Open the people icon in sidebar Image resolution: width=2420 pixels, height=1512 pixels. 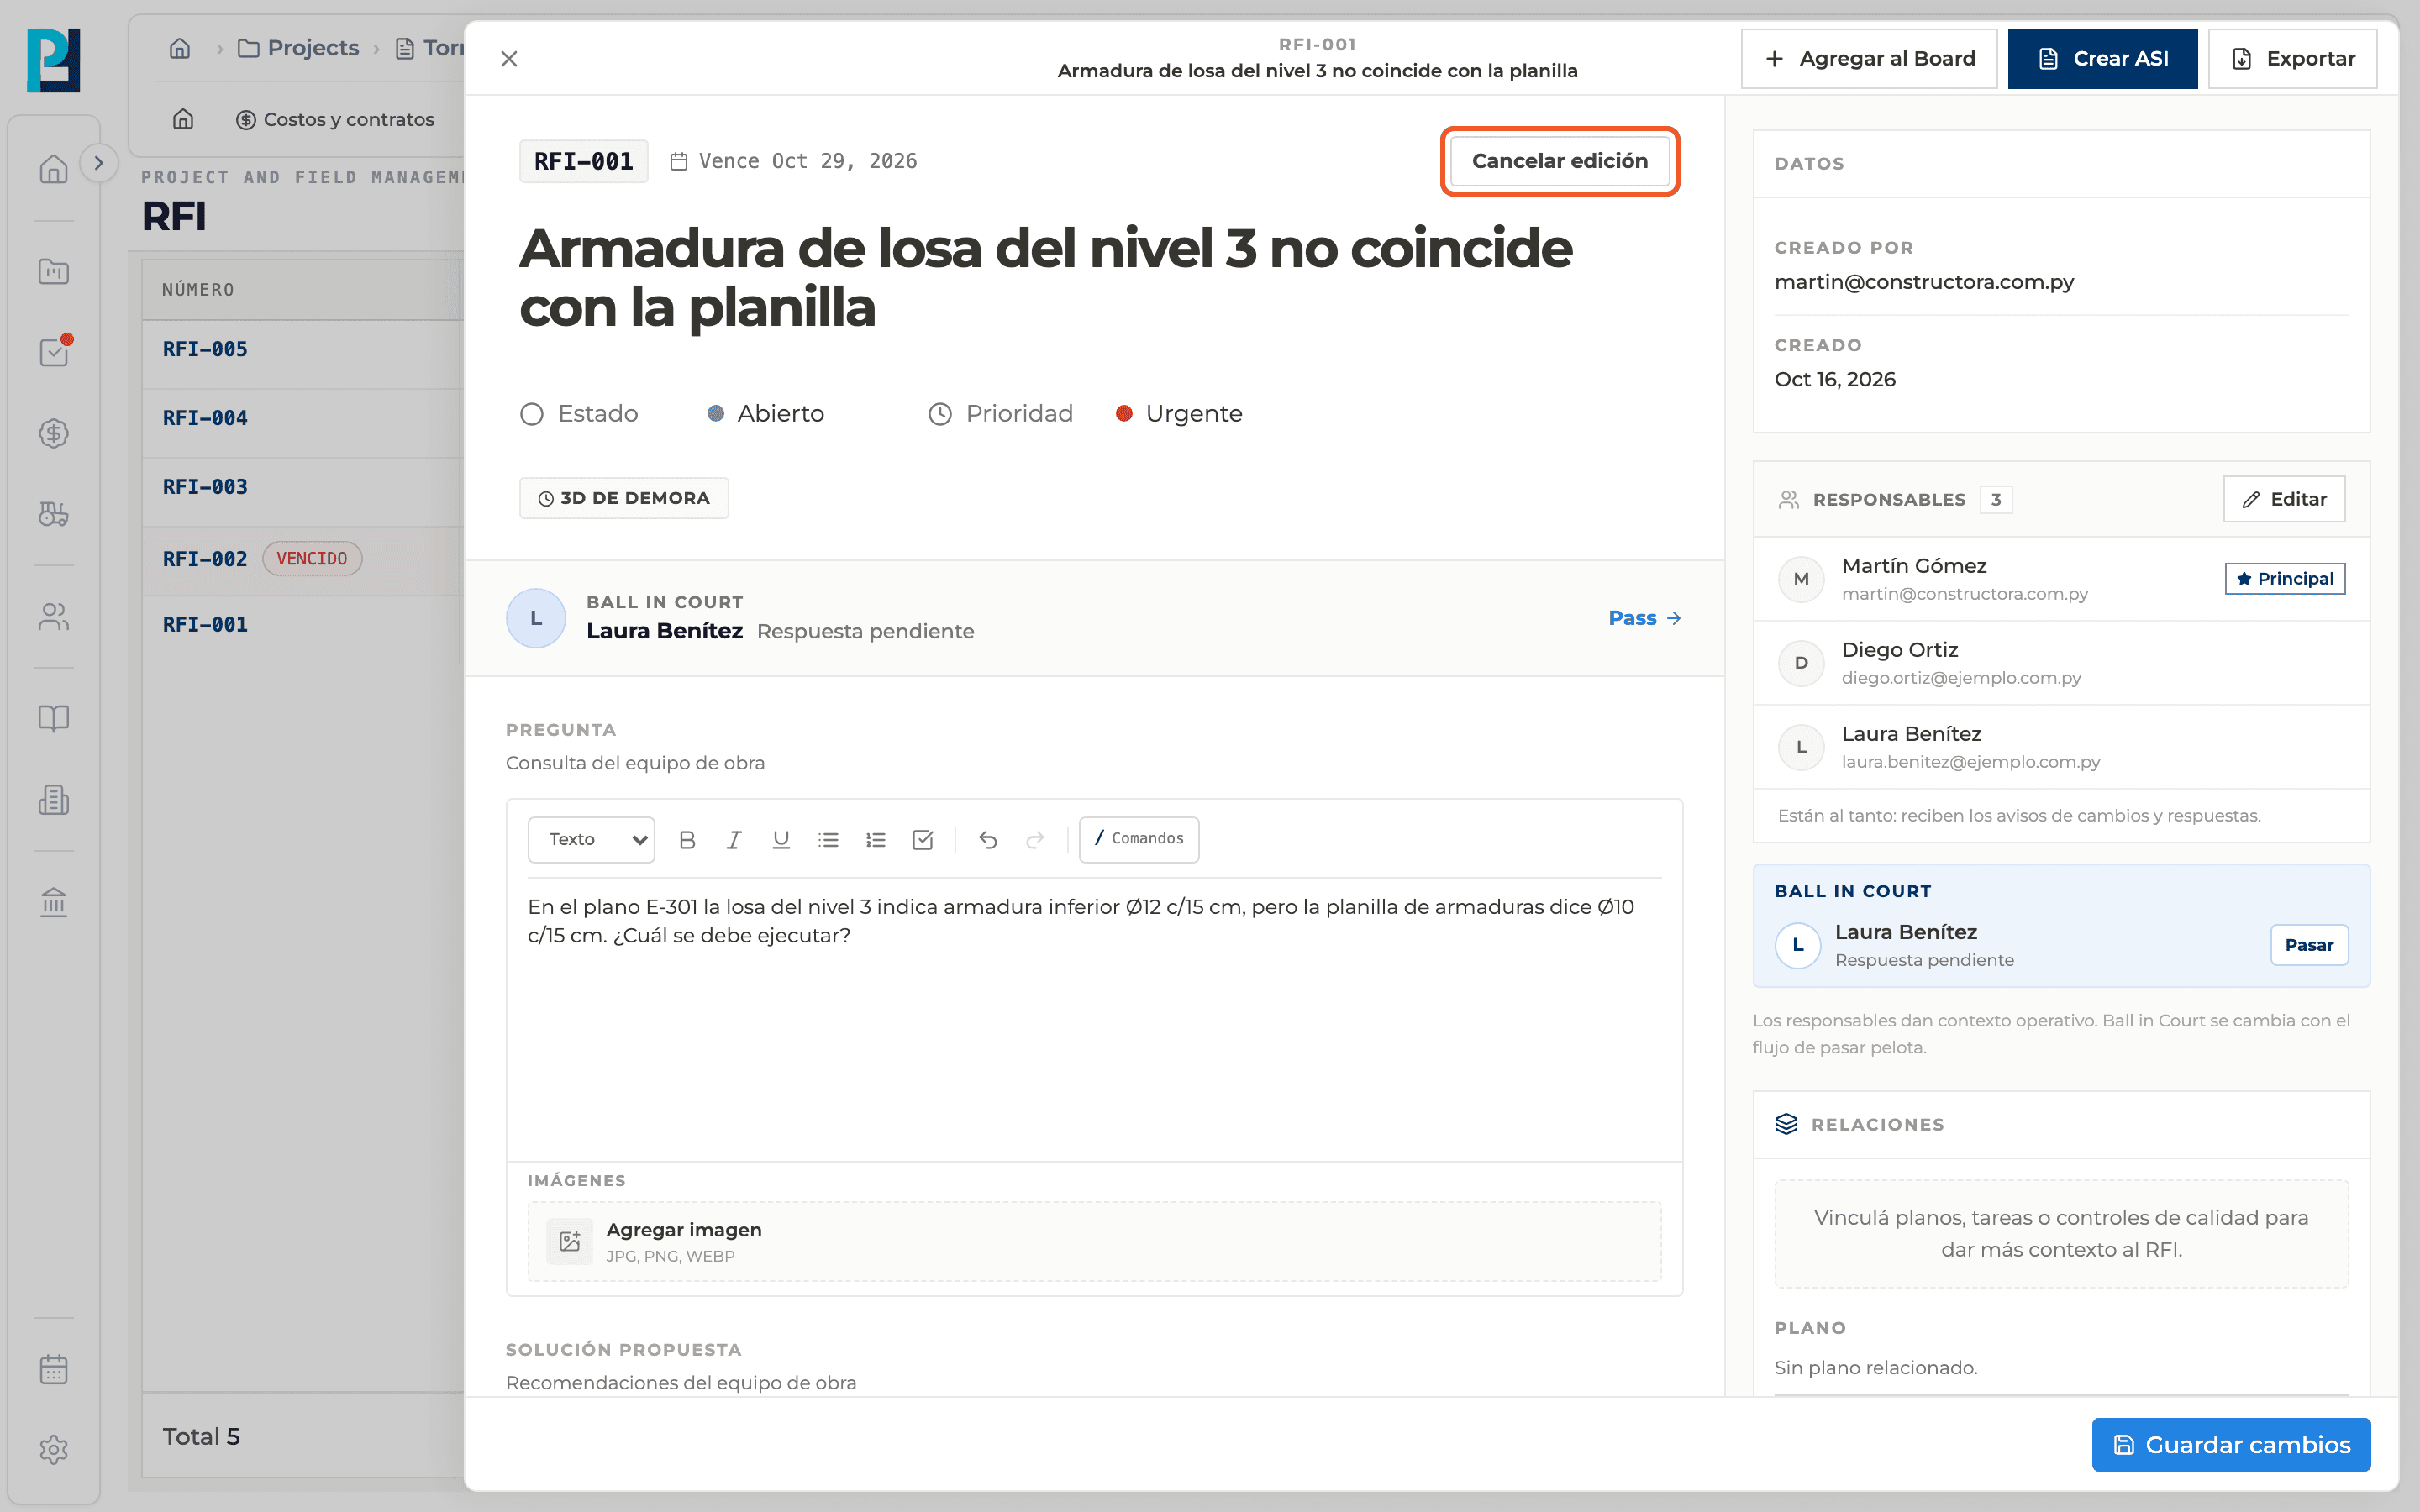[x=54, y=617]
